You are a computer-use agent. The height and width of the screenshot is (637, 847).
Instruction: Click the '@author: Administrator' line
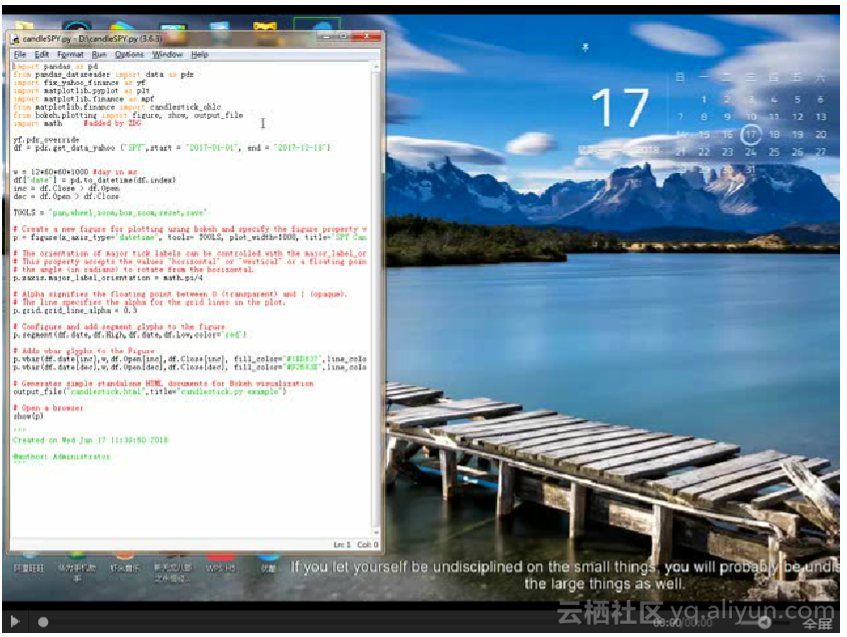(62, 457)
